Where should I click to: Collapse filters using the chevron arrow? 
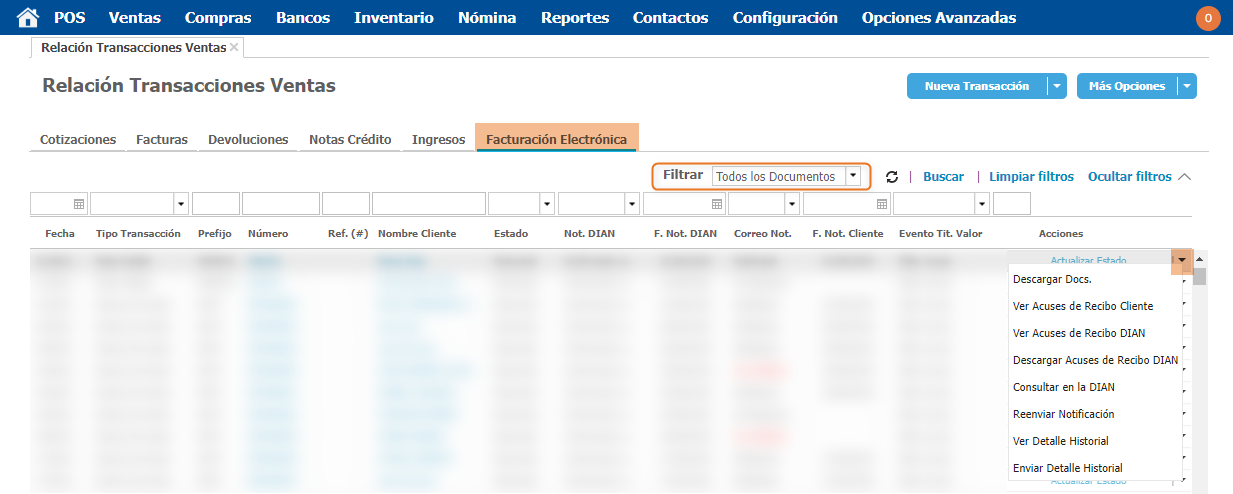pyautogui.click(x=1185, y=177)
